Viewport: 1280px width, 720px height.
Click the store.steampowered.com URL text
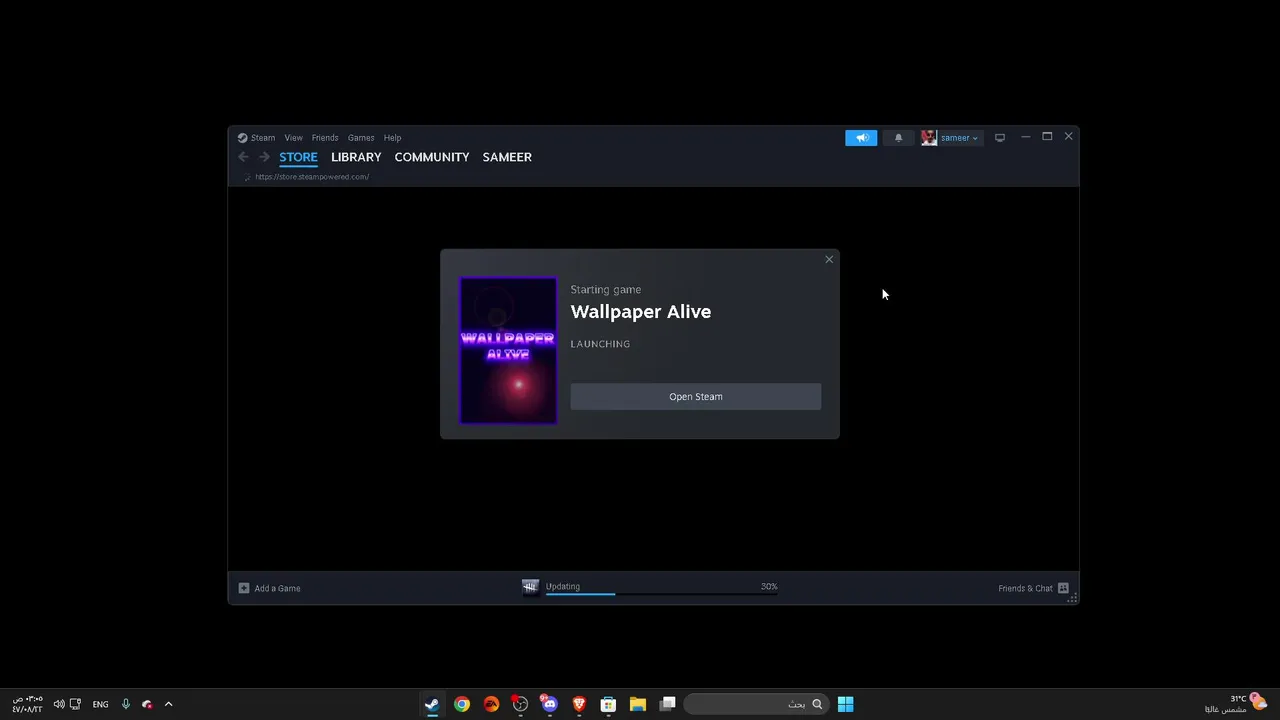coord(312,177)
